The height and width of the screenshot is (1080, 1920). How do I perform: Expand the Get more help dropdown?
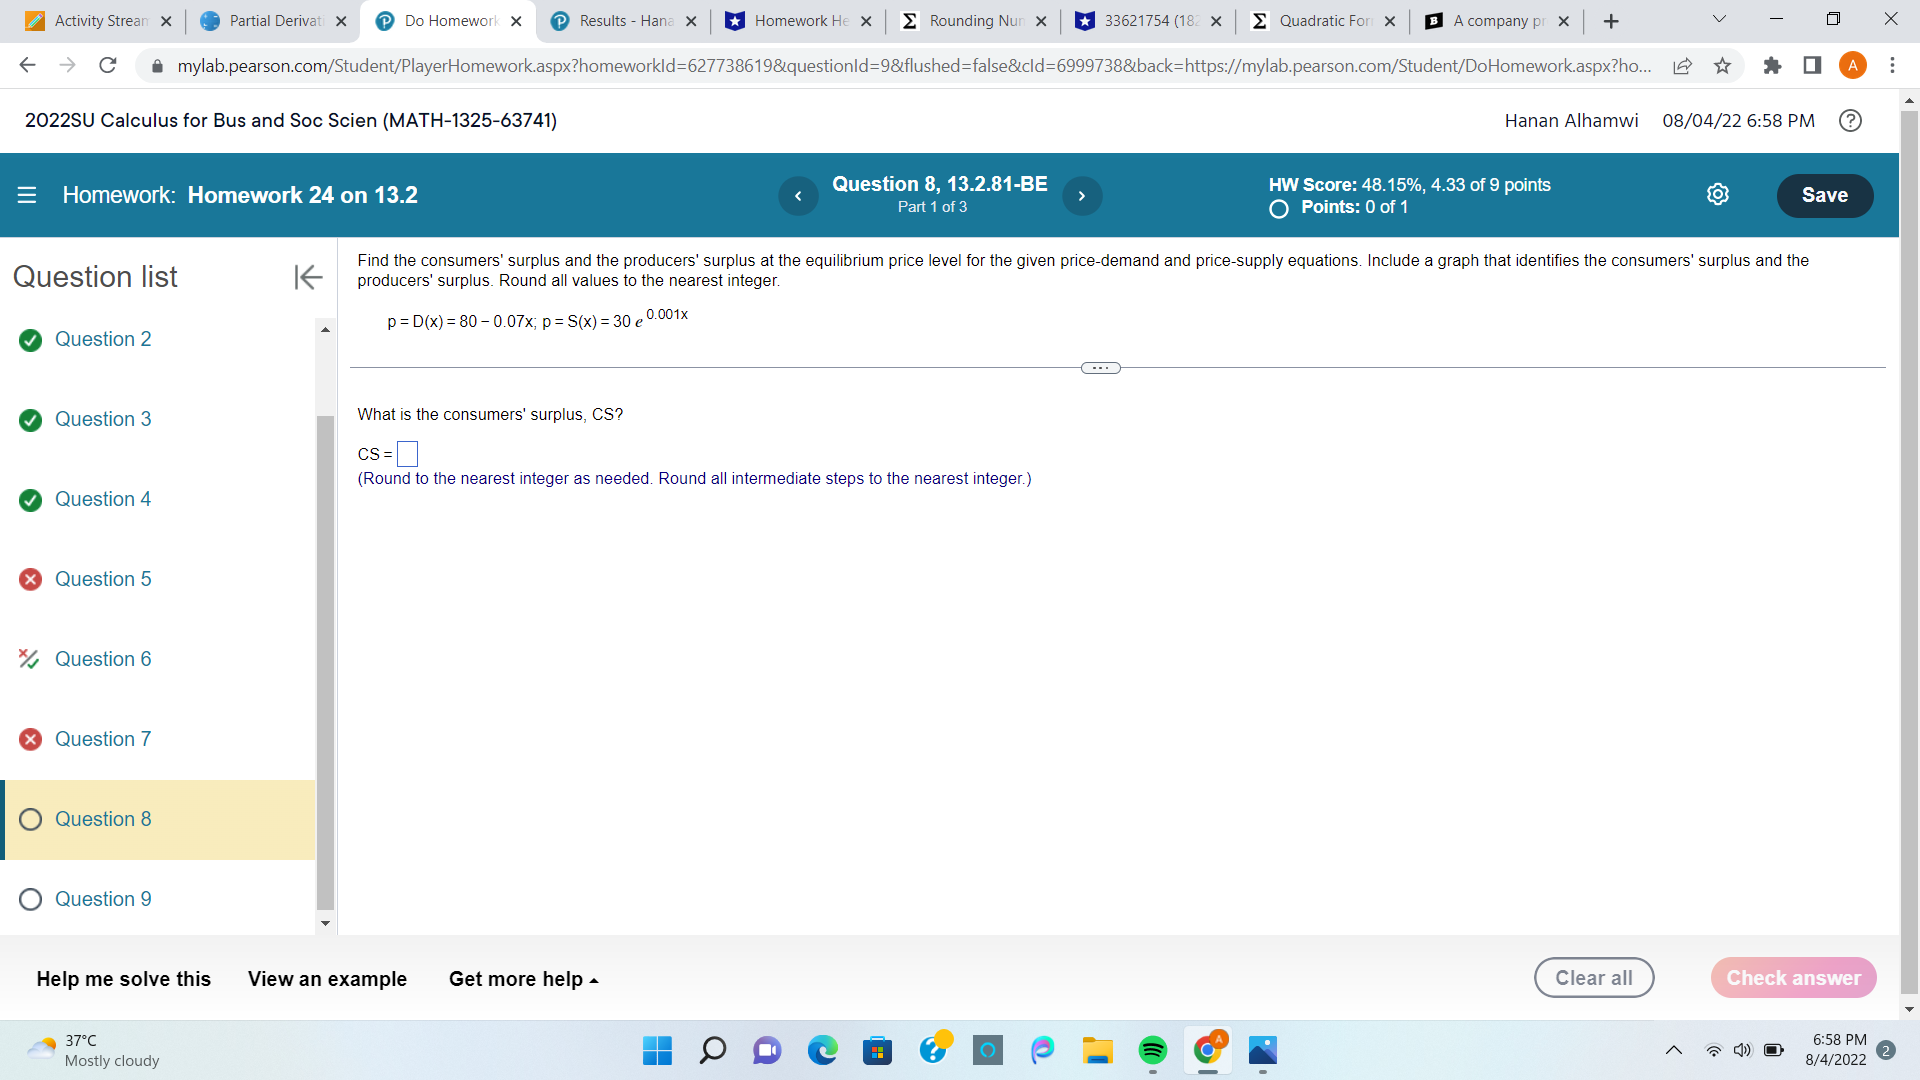523,979
